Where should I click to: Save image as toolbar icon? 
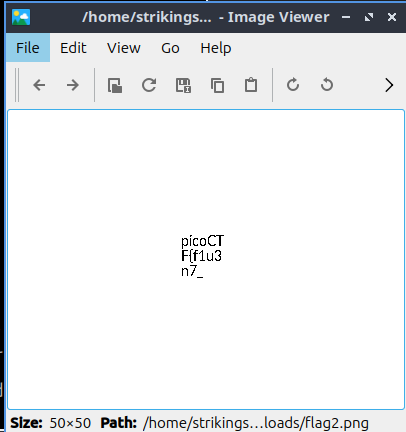pyautogui.click(x=183, y=85)
